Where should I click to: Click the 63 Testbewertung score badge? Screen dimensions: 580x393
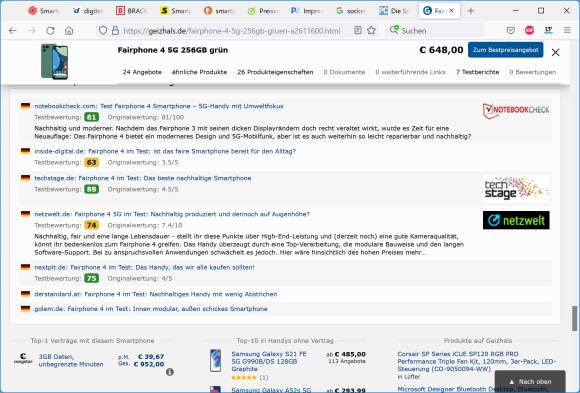pos(91,162)
